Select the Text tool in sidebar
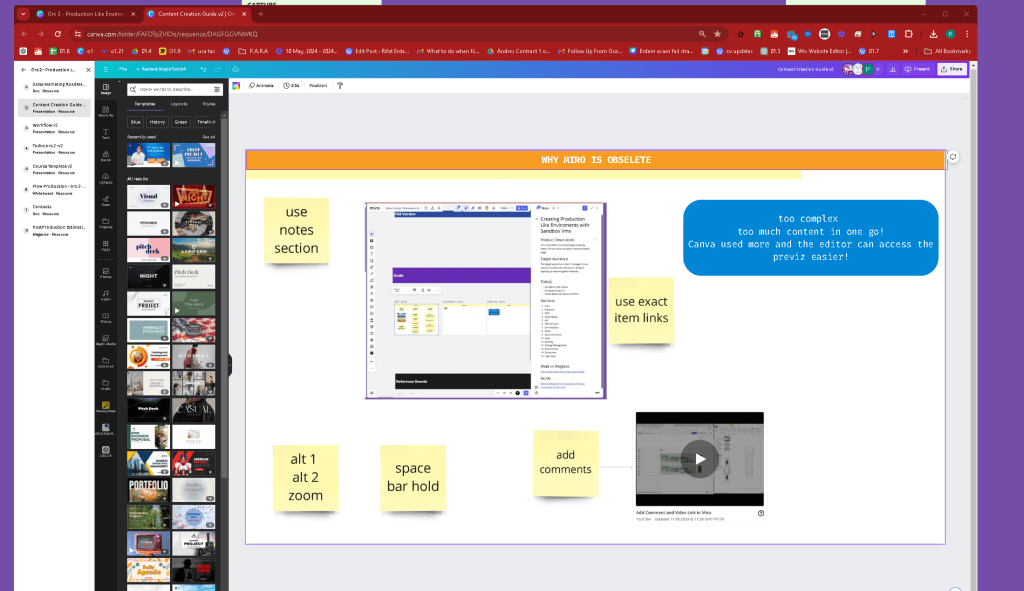This screenshot has width=1024, height=591. pyautogui.click(x=105, y=134)
